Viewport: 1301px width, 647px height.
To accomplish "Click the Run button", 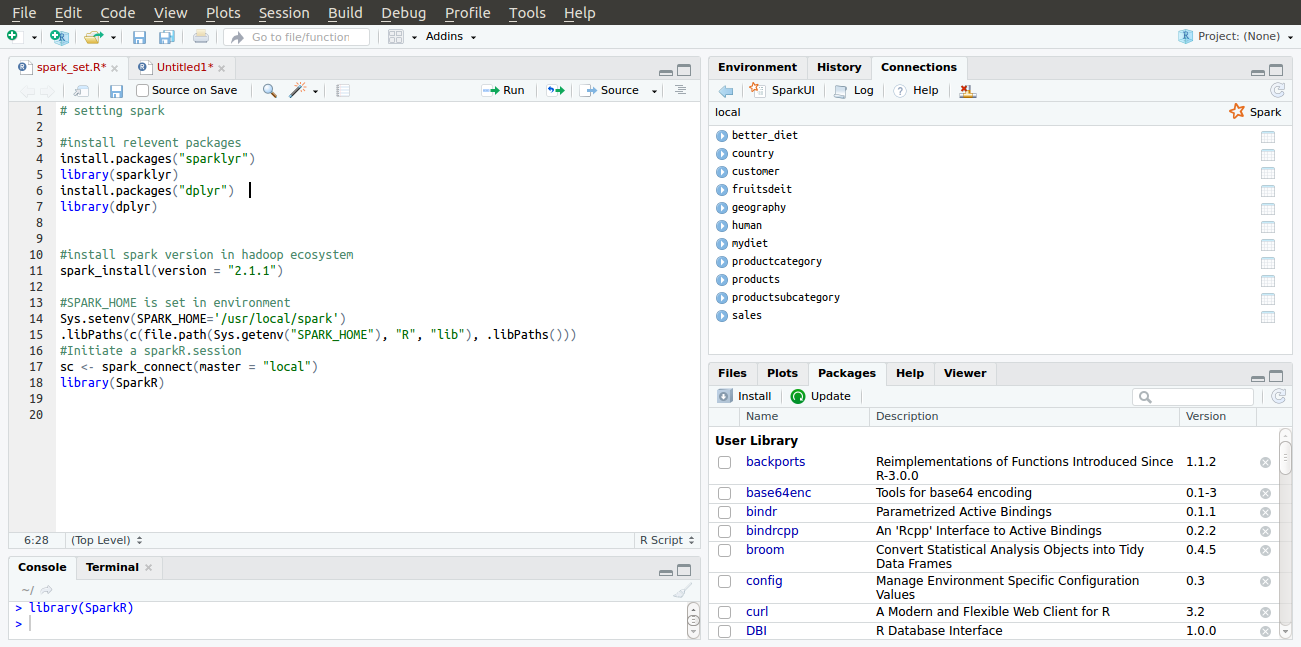I will [x=503, y=90].
